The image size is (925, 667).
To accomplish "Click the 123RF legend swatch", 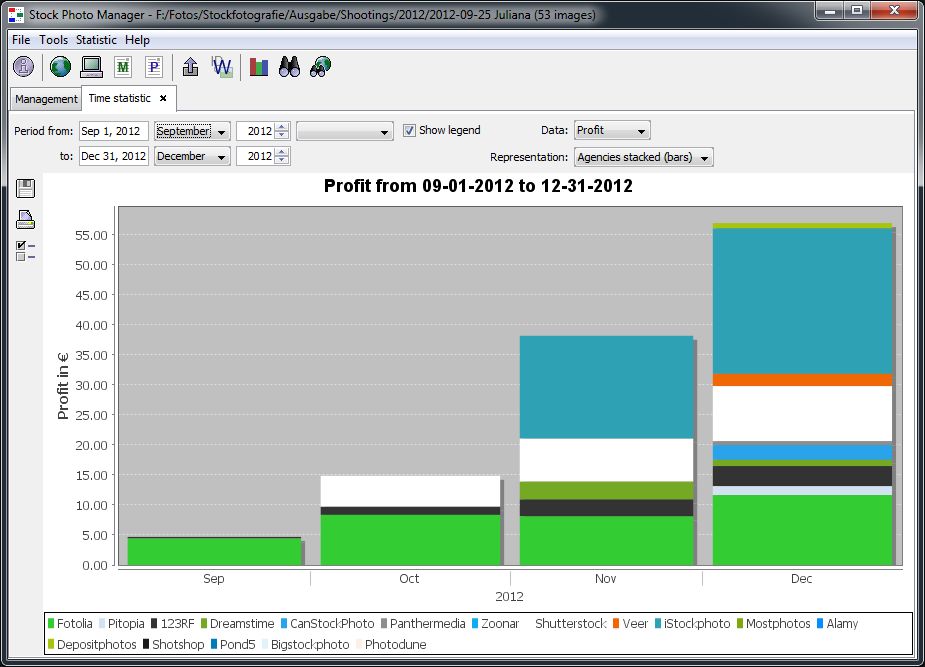I will (x=155, y=623).
